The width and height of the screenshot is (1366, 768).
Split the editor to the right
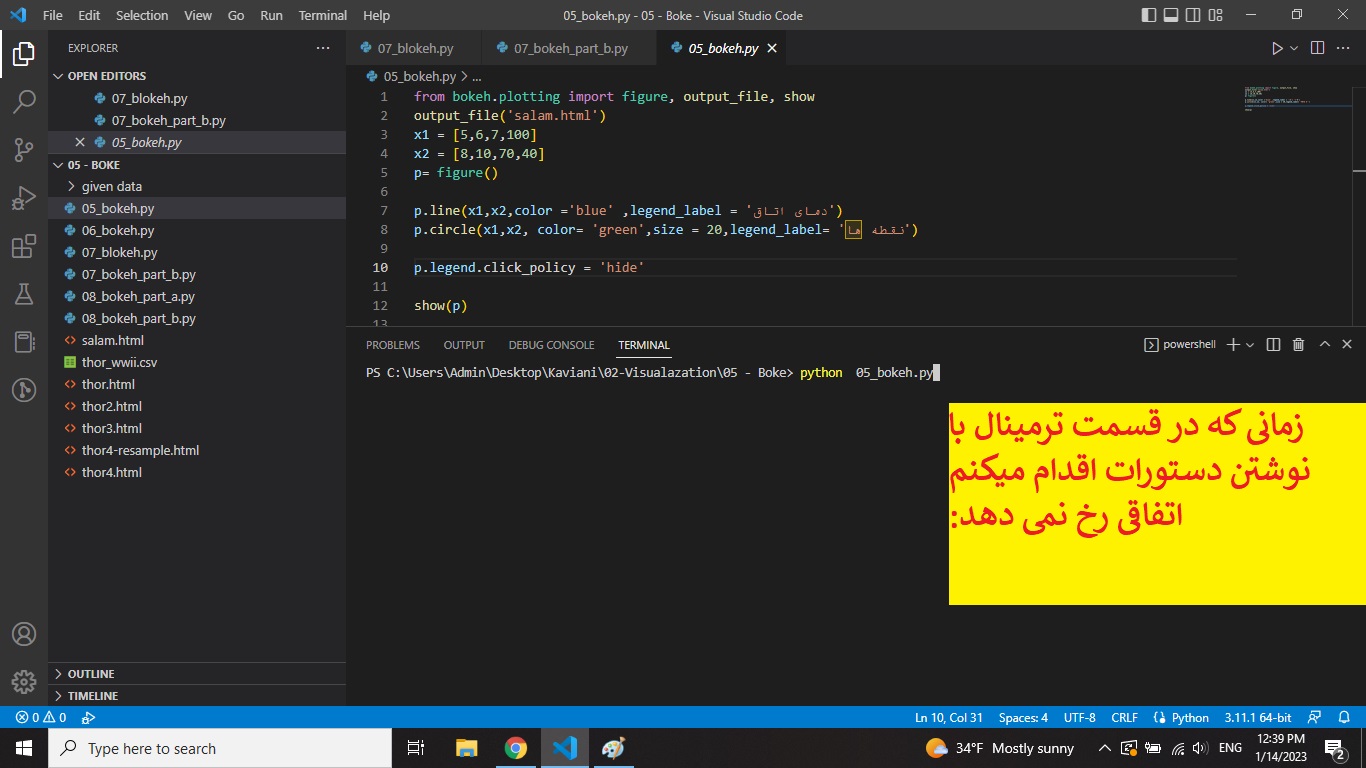[1317, 48]
